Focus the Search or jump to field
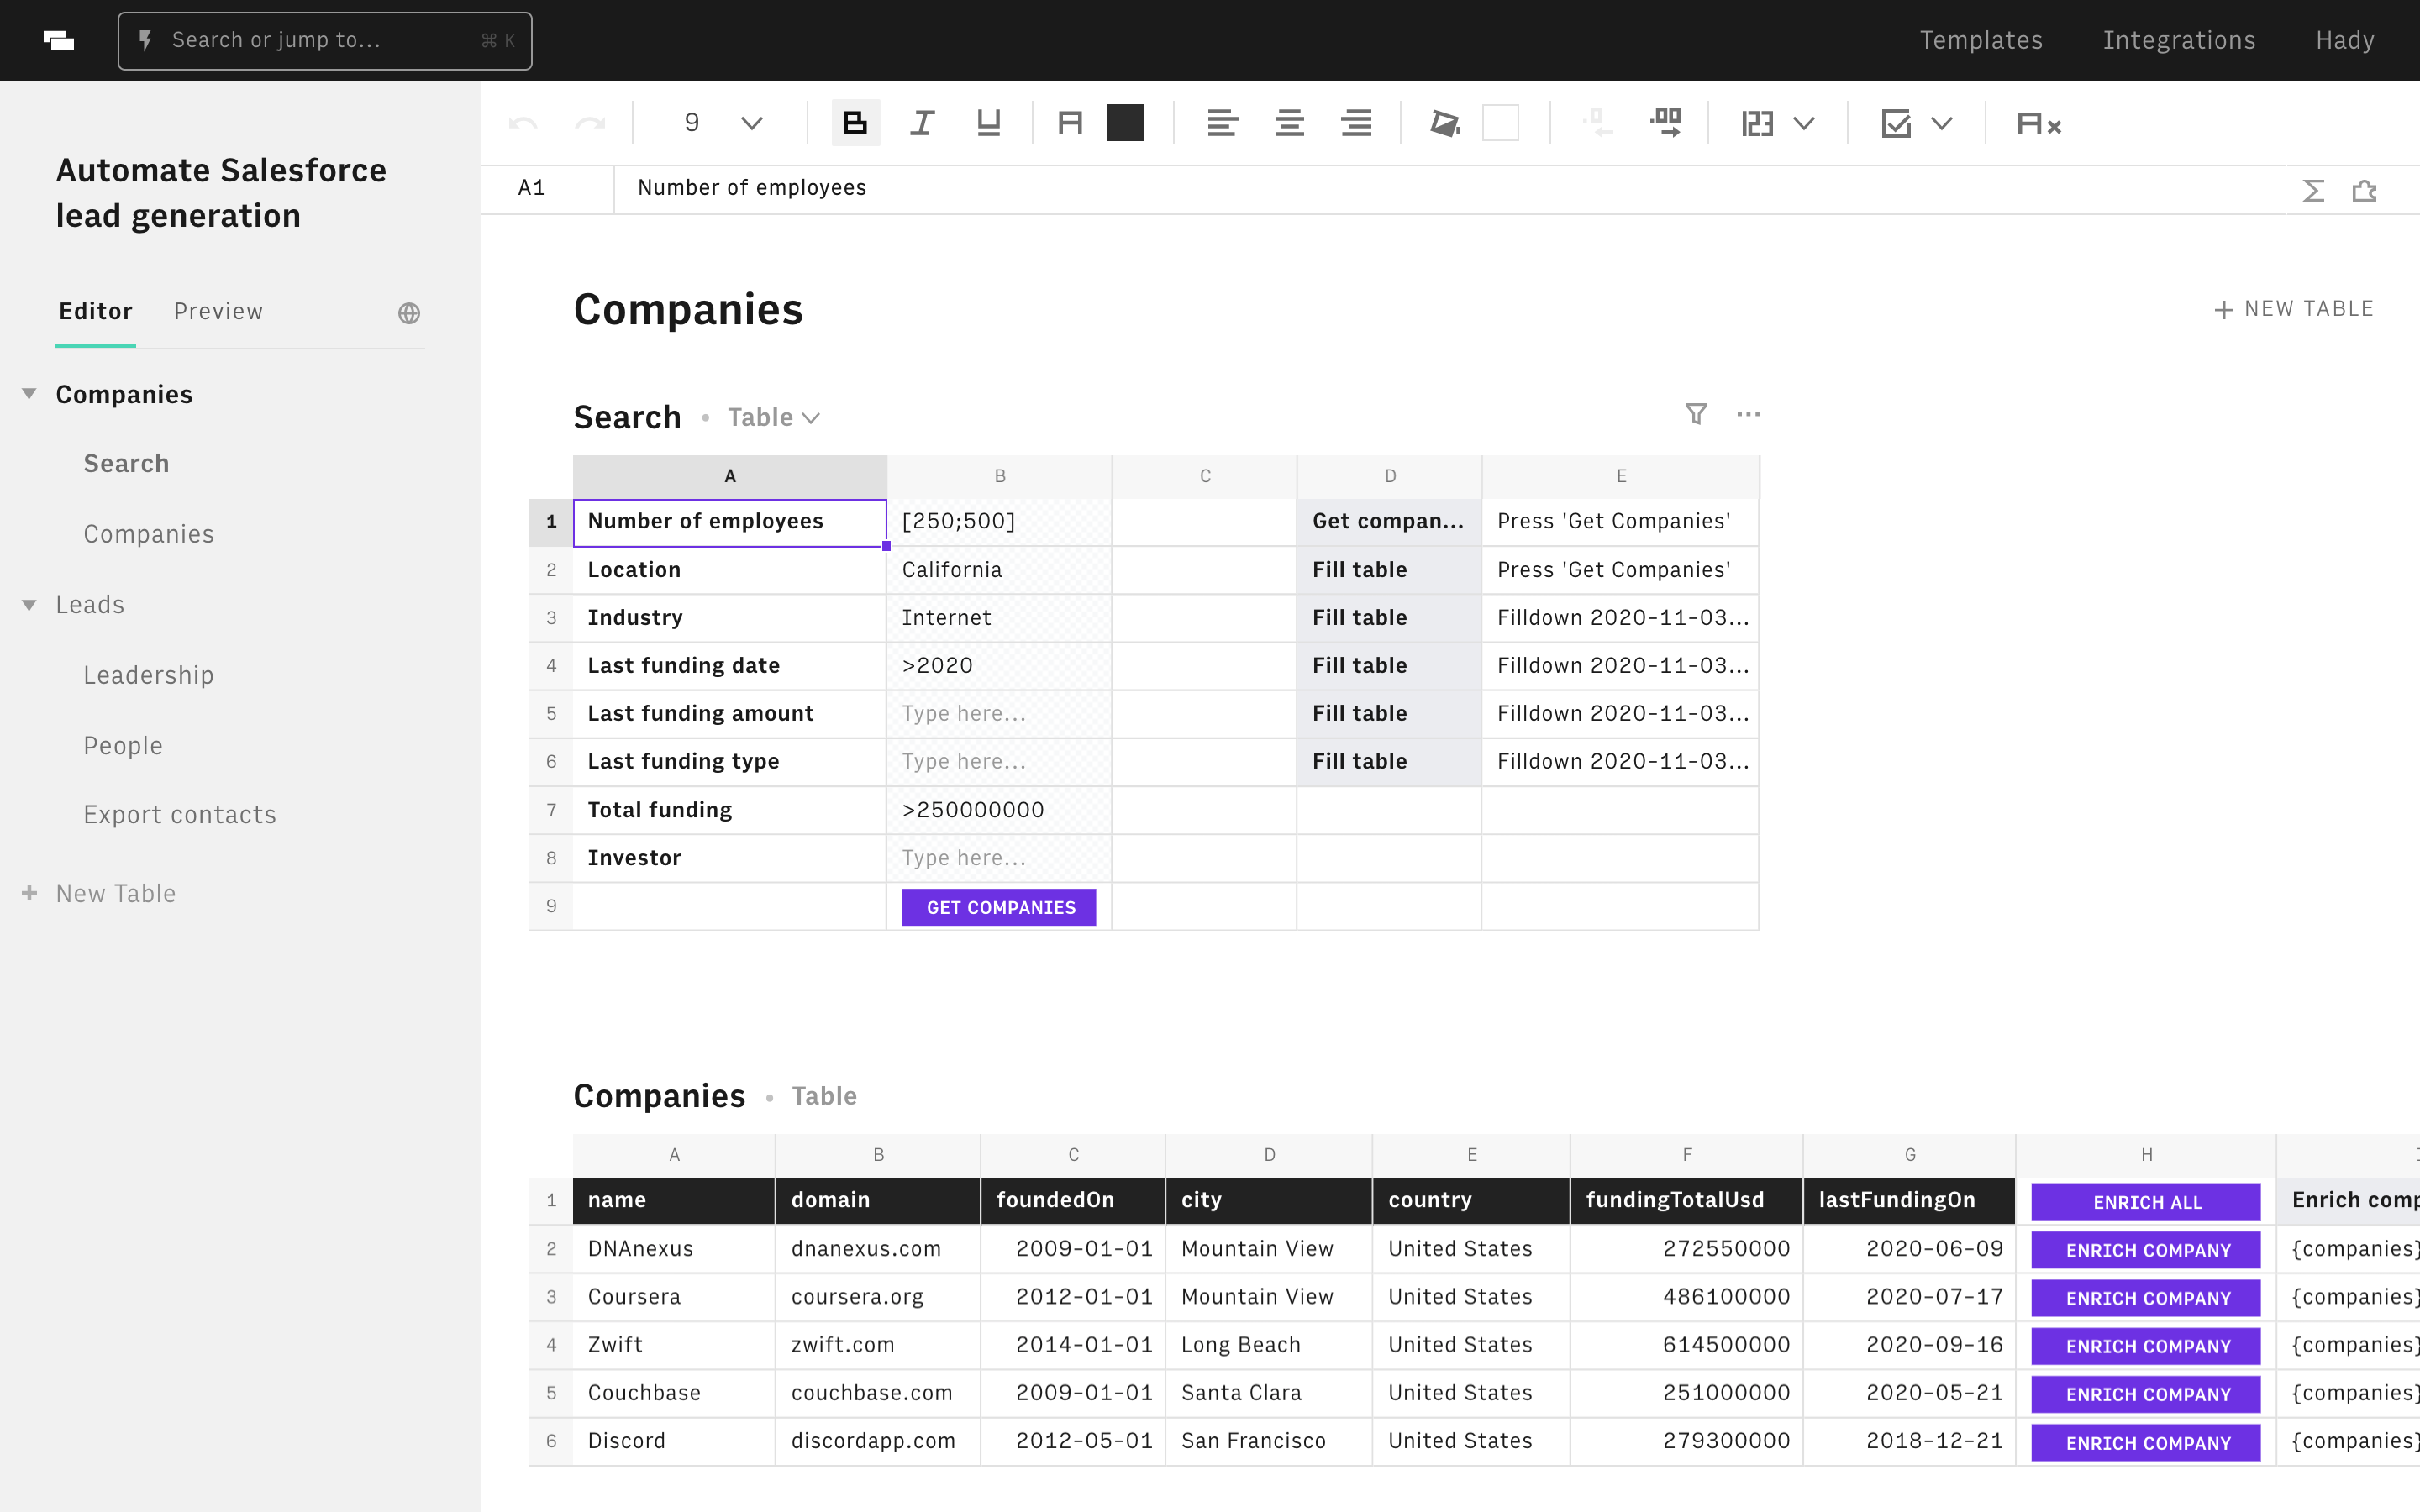Image resolution: width=2420 pixels, height=1512 pixels. [325, 41]
